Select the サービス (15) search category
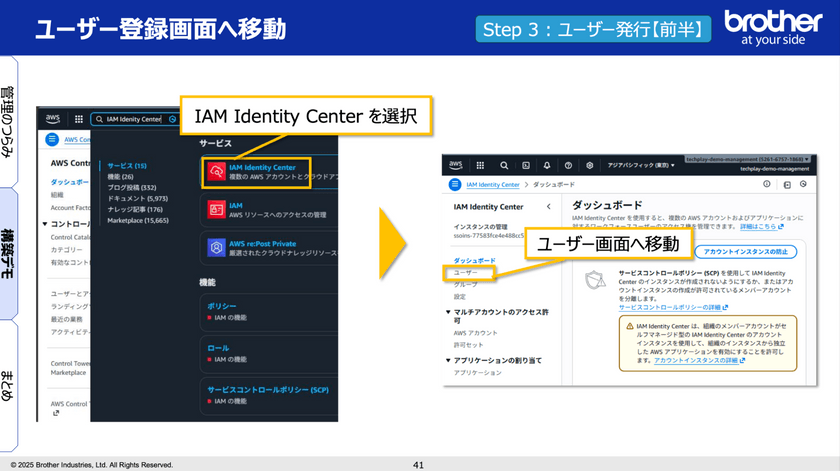 pos(127,165)
